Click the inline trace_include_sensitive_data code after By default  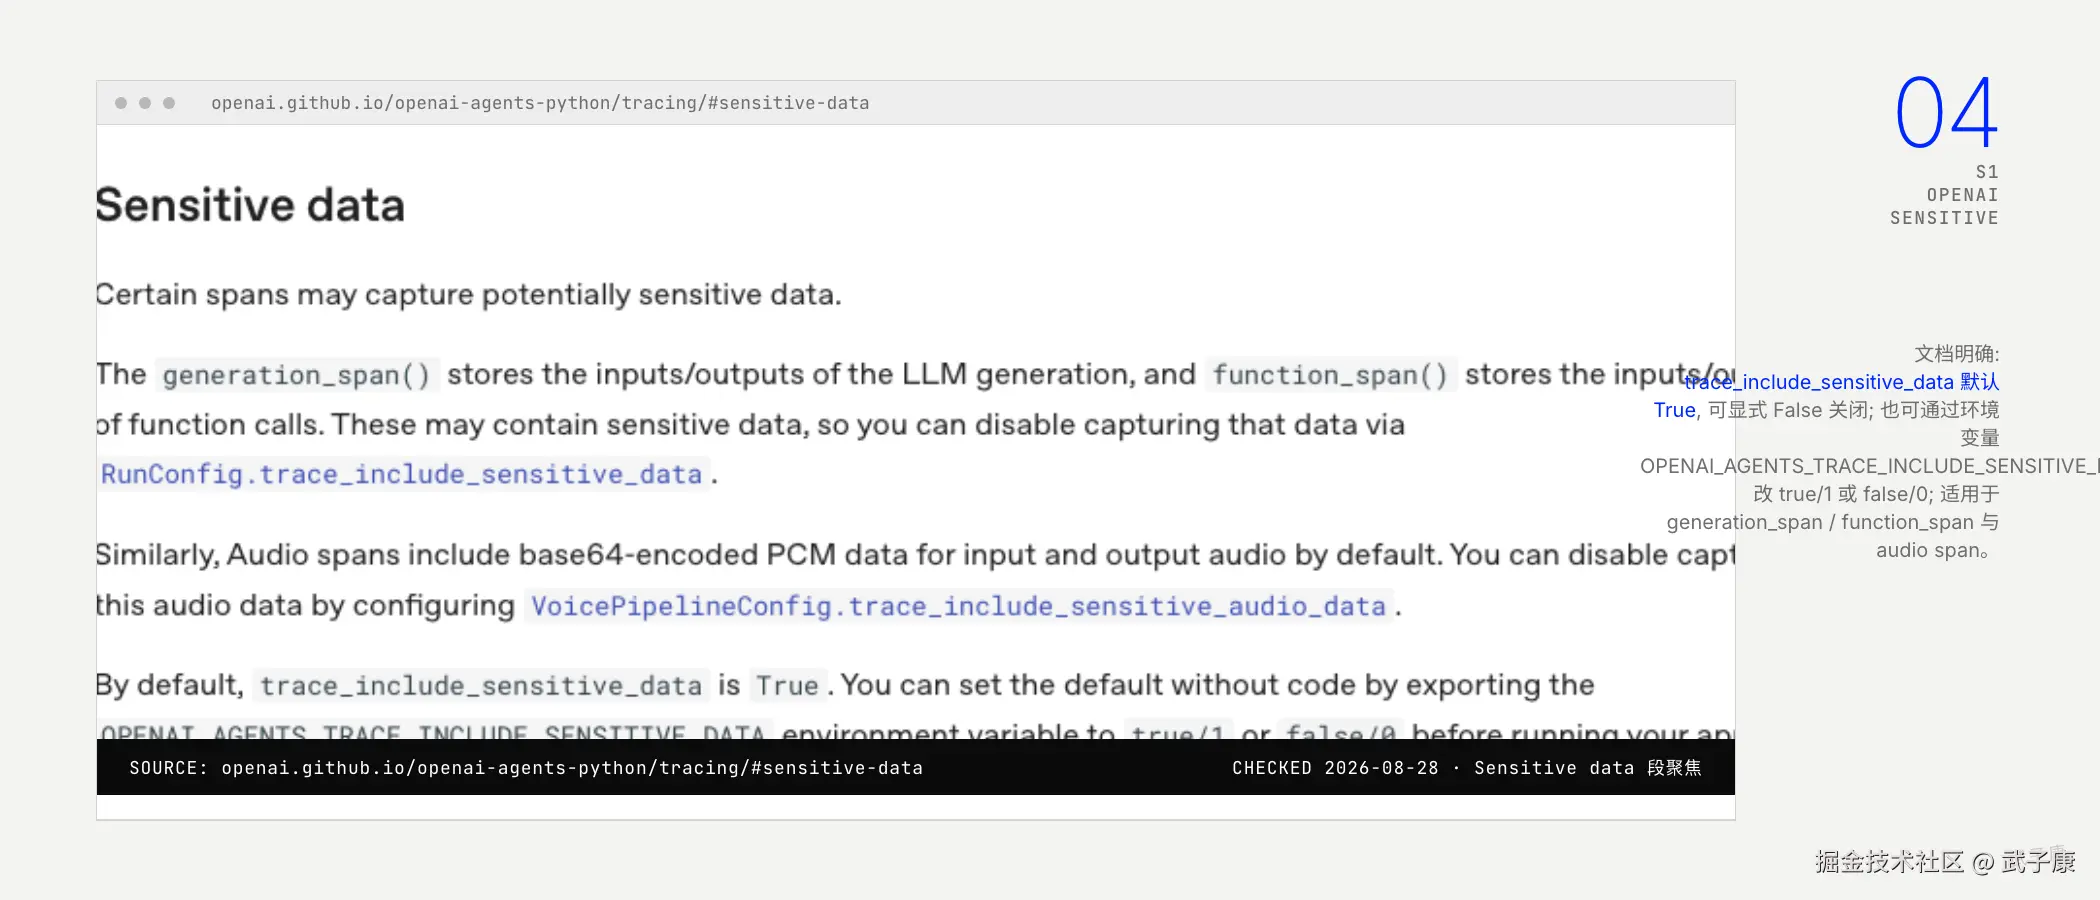coord(481,686)
